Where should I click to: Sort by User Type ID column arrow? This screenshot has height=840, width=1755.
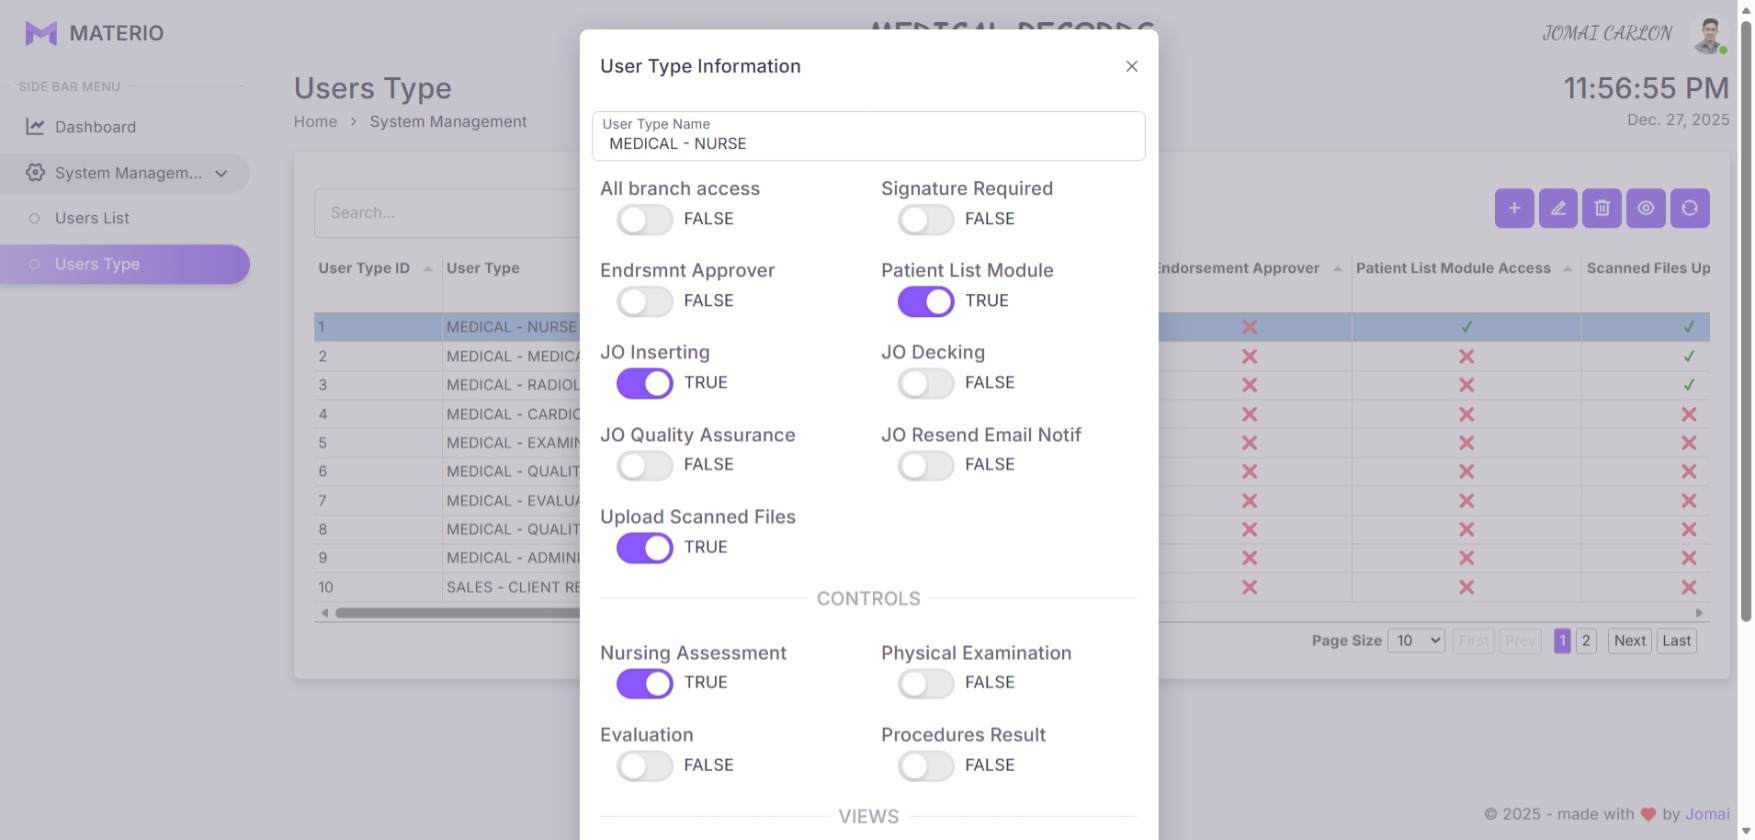pyautogui.click(x=428, y=269)
